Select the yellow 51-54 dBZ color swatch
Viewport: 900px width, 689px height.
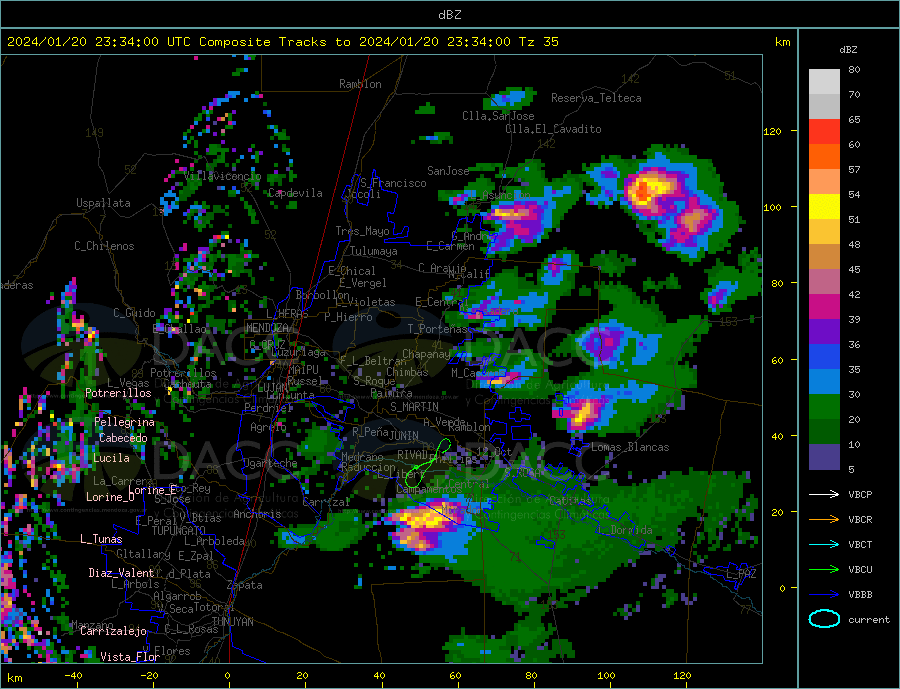824,207
